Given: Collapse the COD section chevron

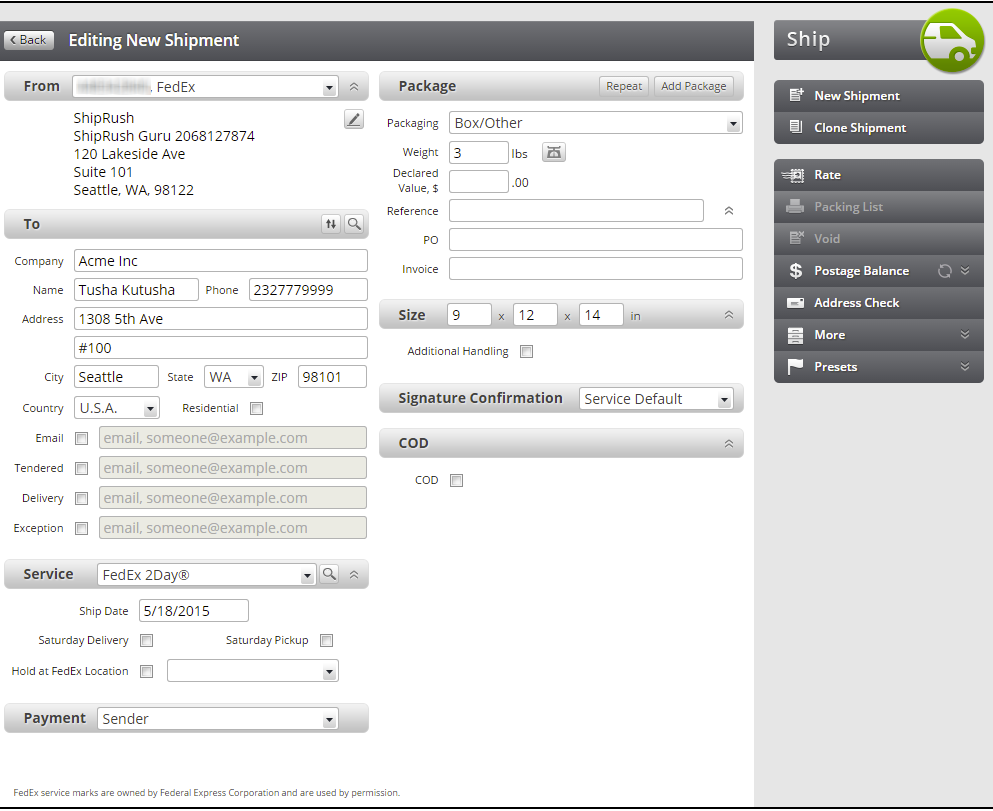Looking at the screenshot, I should pyautogui.click(x=729, y=444).
